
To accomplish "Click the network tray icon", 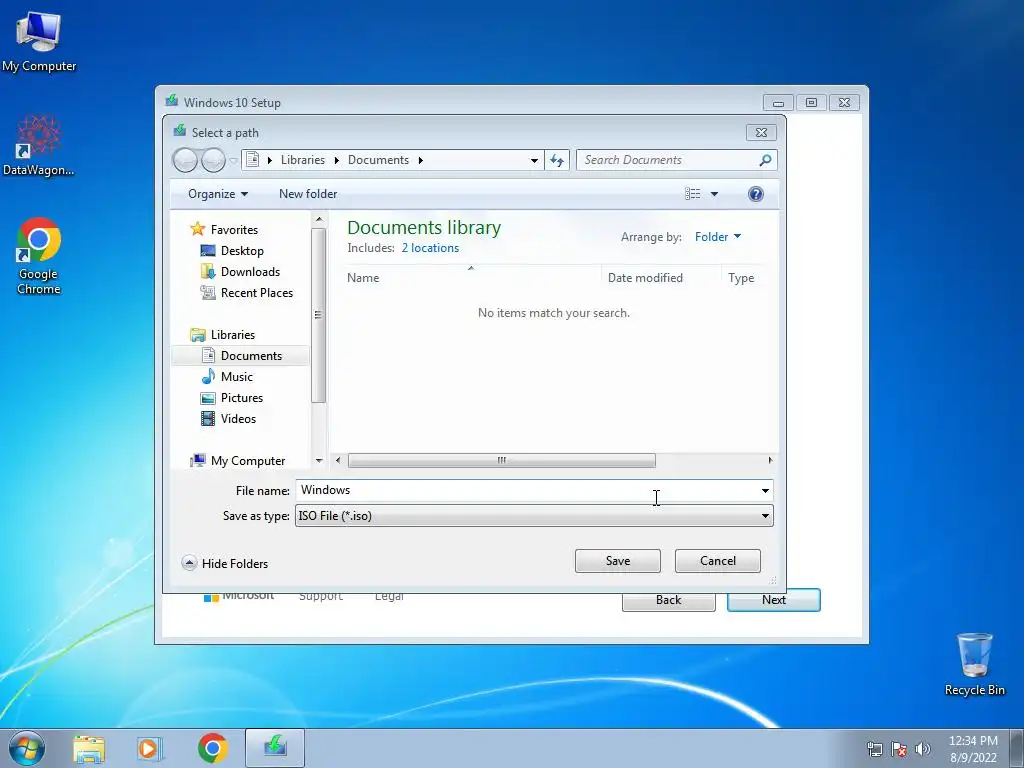I will (x=874, y=749).
